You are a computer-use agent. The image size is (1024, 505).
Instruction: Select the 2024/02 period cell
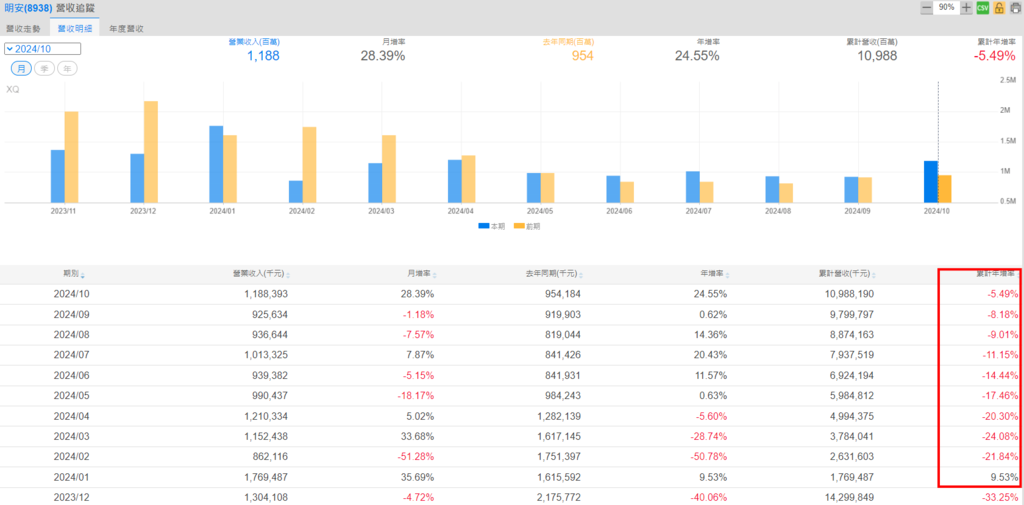[71, 457]
